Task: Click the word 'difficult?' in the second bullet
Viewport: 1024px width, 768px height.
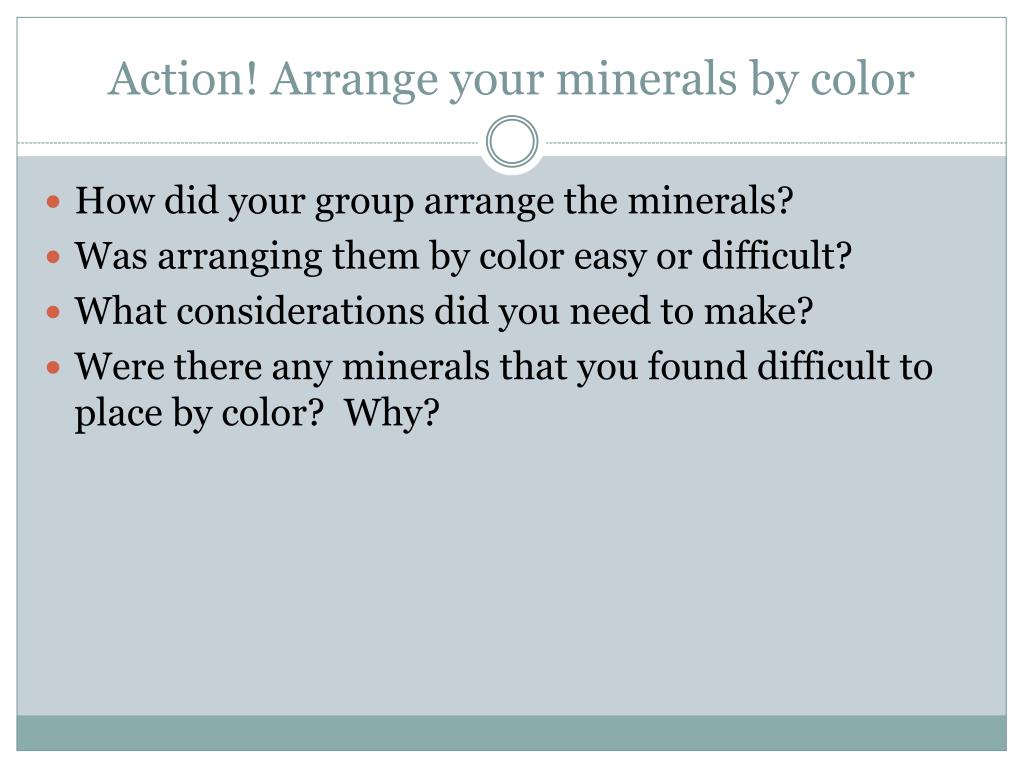Action: (777, 255)
